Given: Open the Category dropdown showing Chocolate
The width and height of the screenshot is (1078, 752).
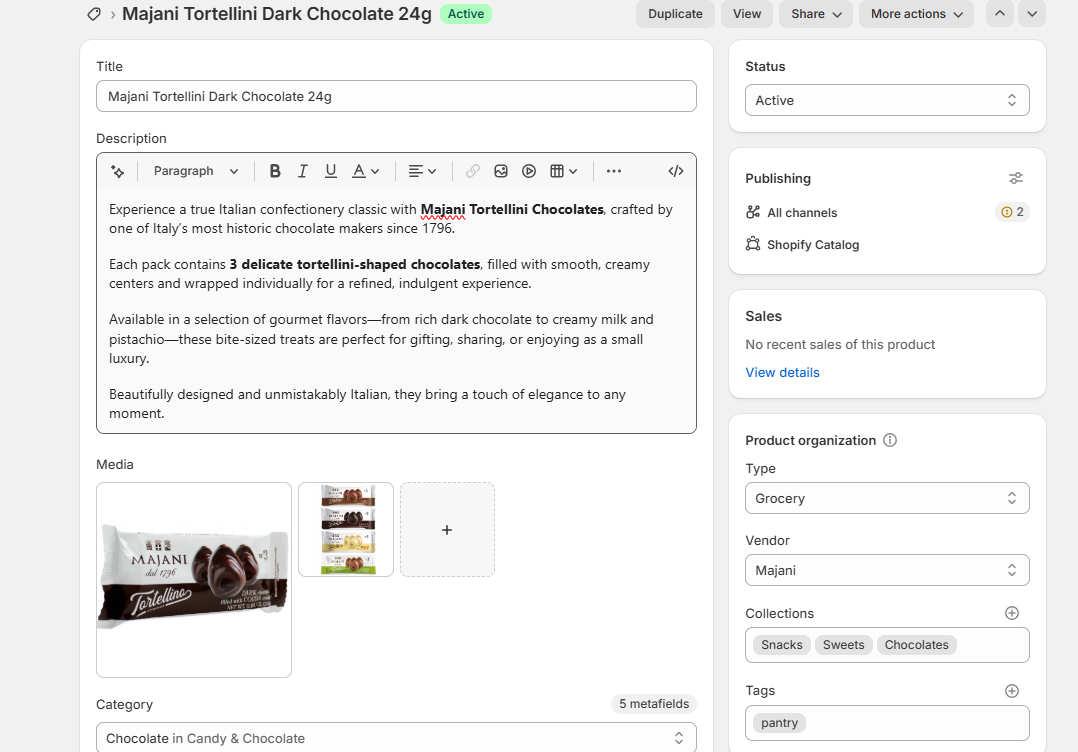Looking at the screenshot, I should pyautogui.click(x=396, y=738).
